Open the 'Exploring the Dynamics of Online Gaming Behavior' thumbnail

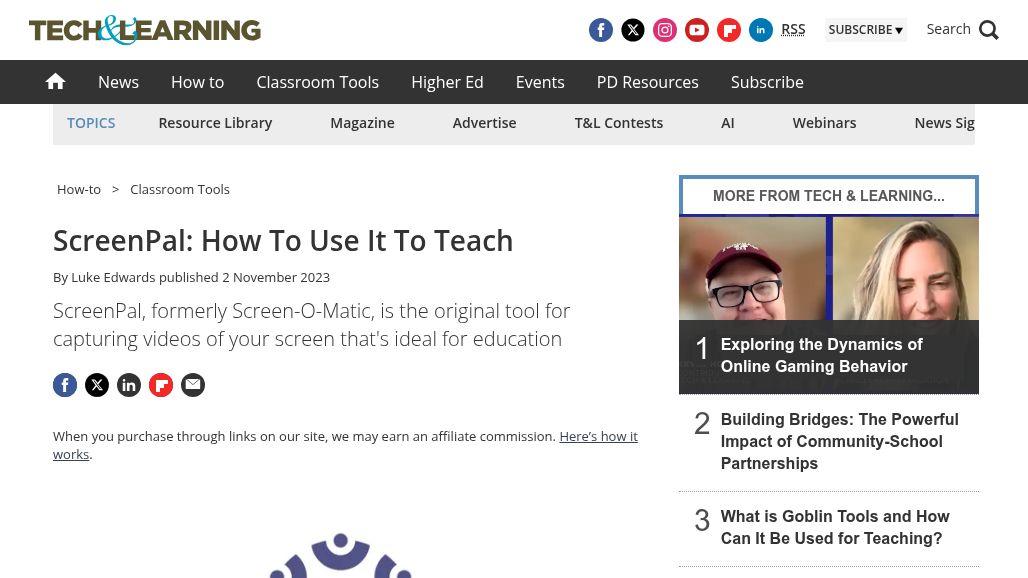point(828,303)
